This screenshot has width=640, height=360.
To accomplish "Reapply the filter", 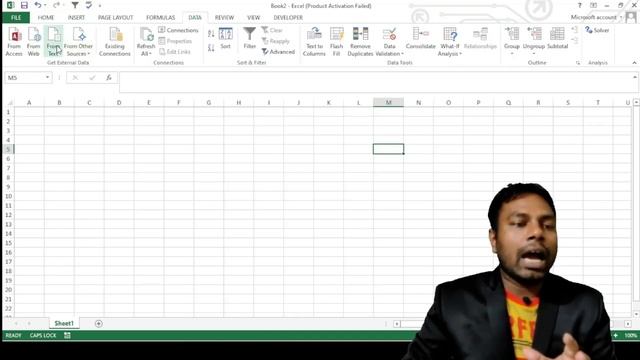I will [276, 41].
